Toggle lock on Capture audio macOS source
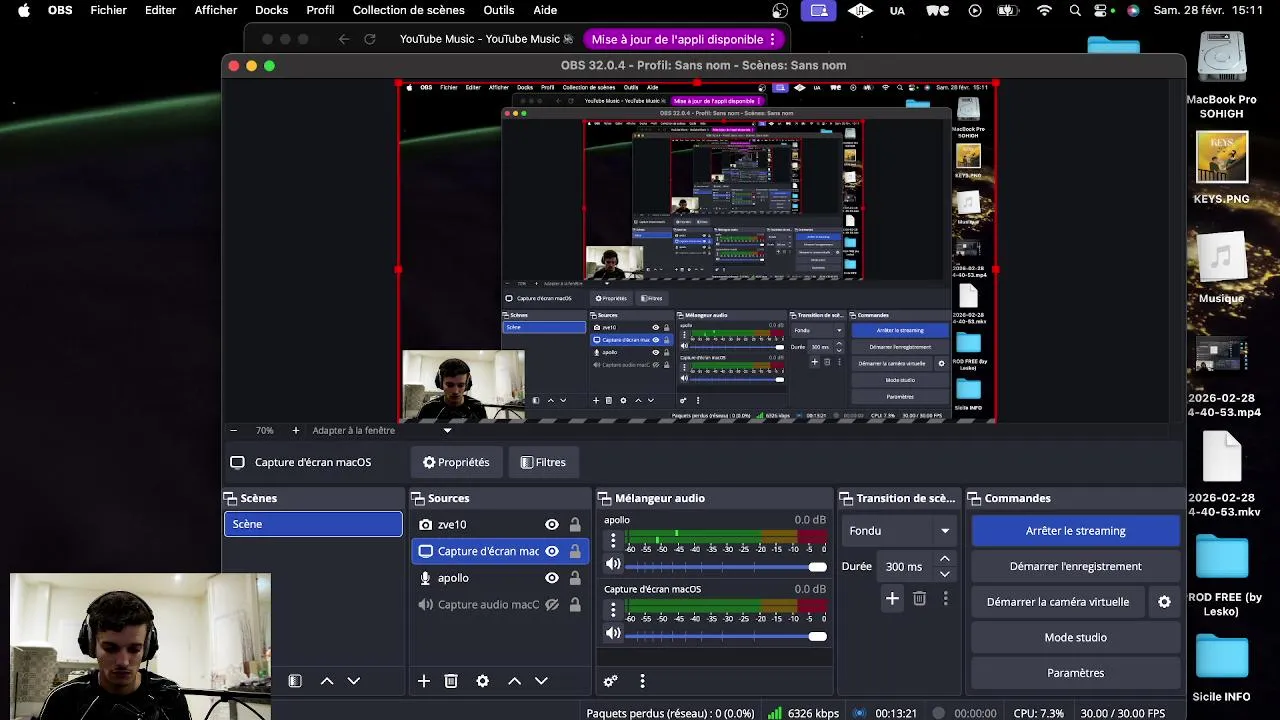1280x720 pixels. point(575,605)
